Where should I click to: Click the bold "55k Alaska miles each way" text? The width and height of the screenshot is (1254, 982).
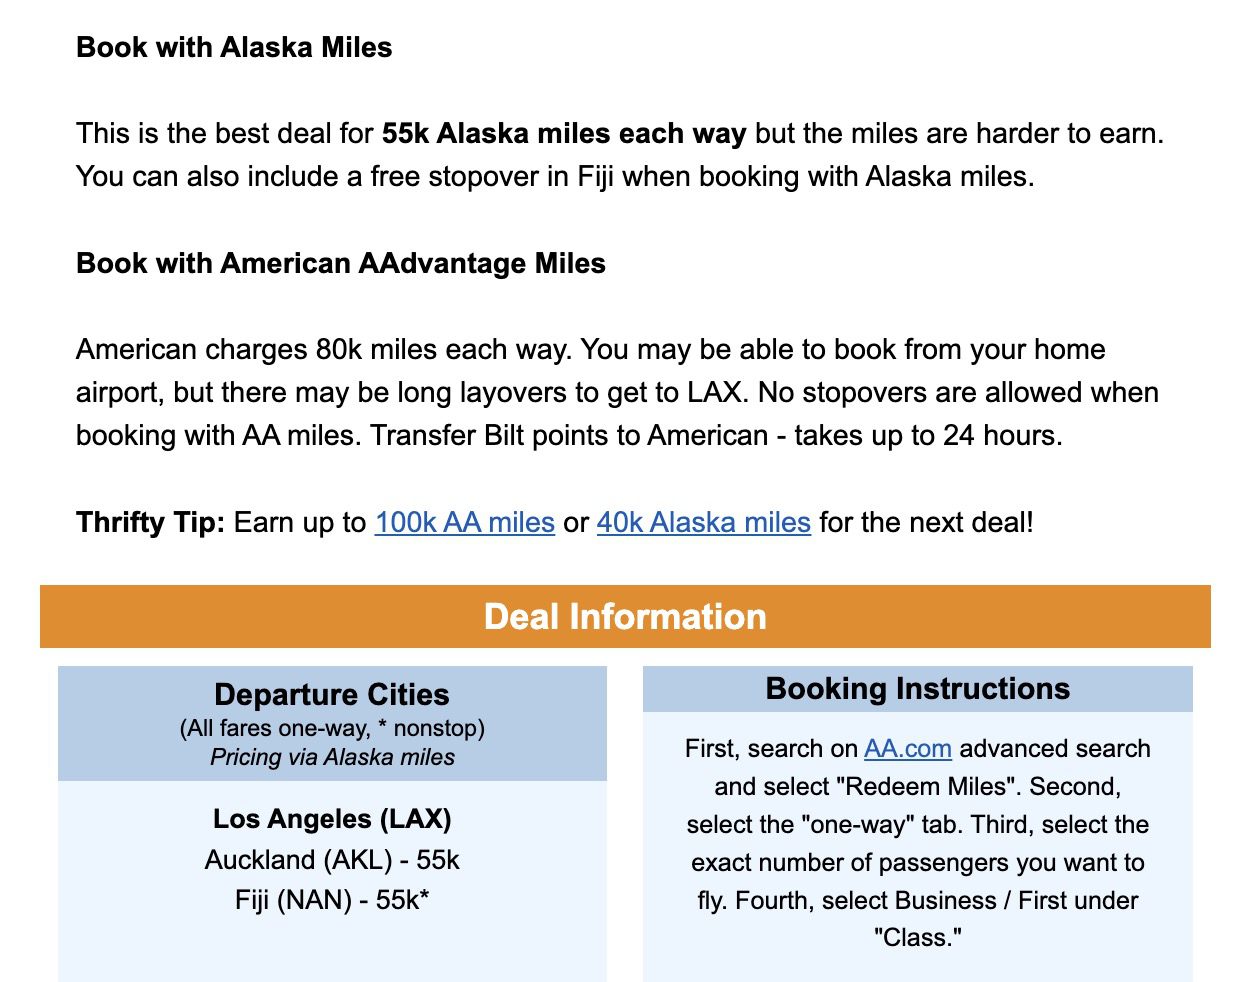(x=564, y=133)
